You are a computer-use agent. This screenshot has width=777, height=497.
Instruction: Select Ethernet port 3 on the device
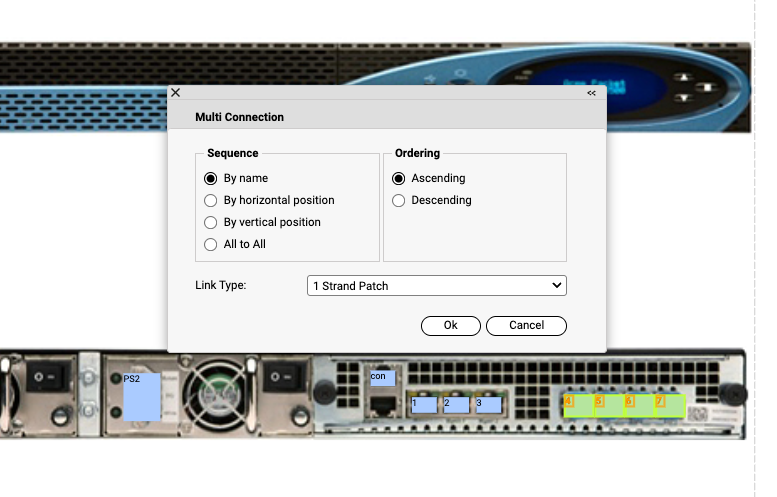[x=487, y=405]
